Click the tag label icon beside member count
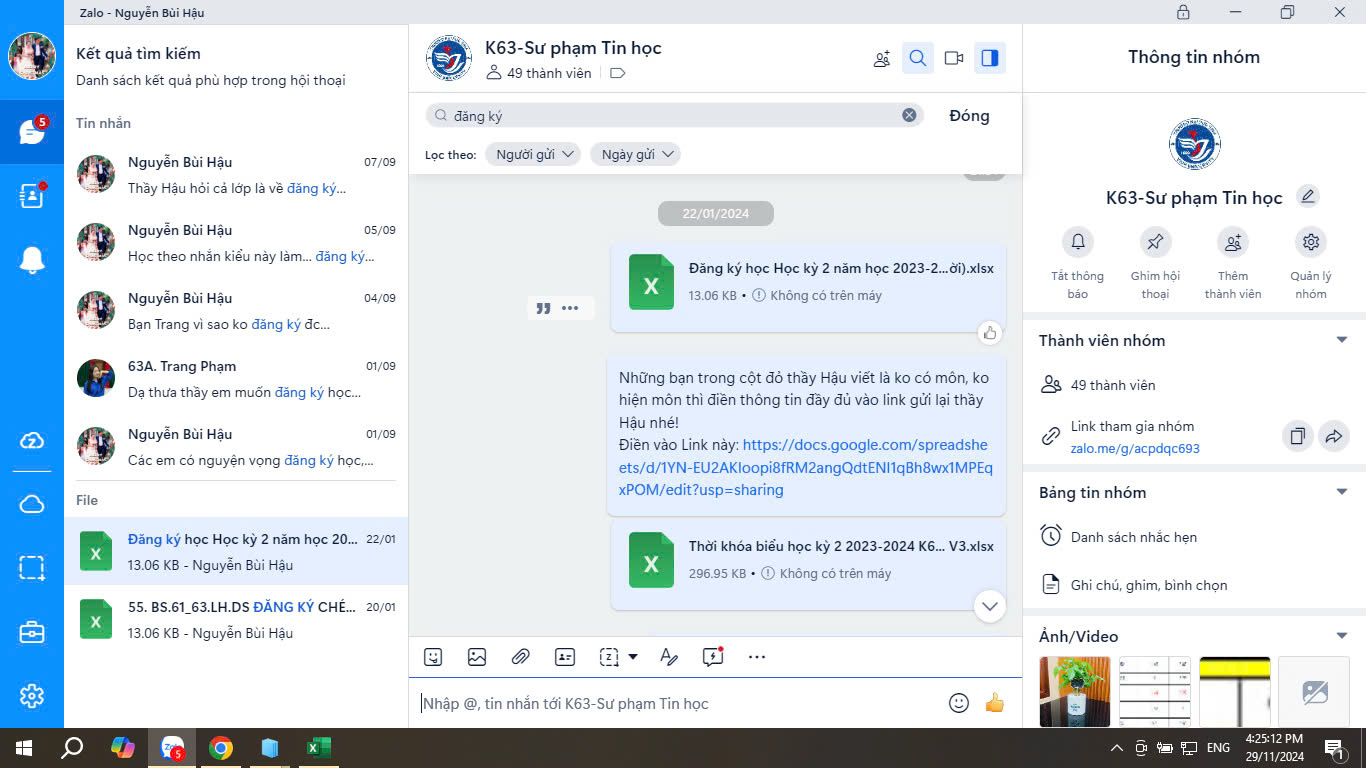 [x=618, y=73]
